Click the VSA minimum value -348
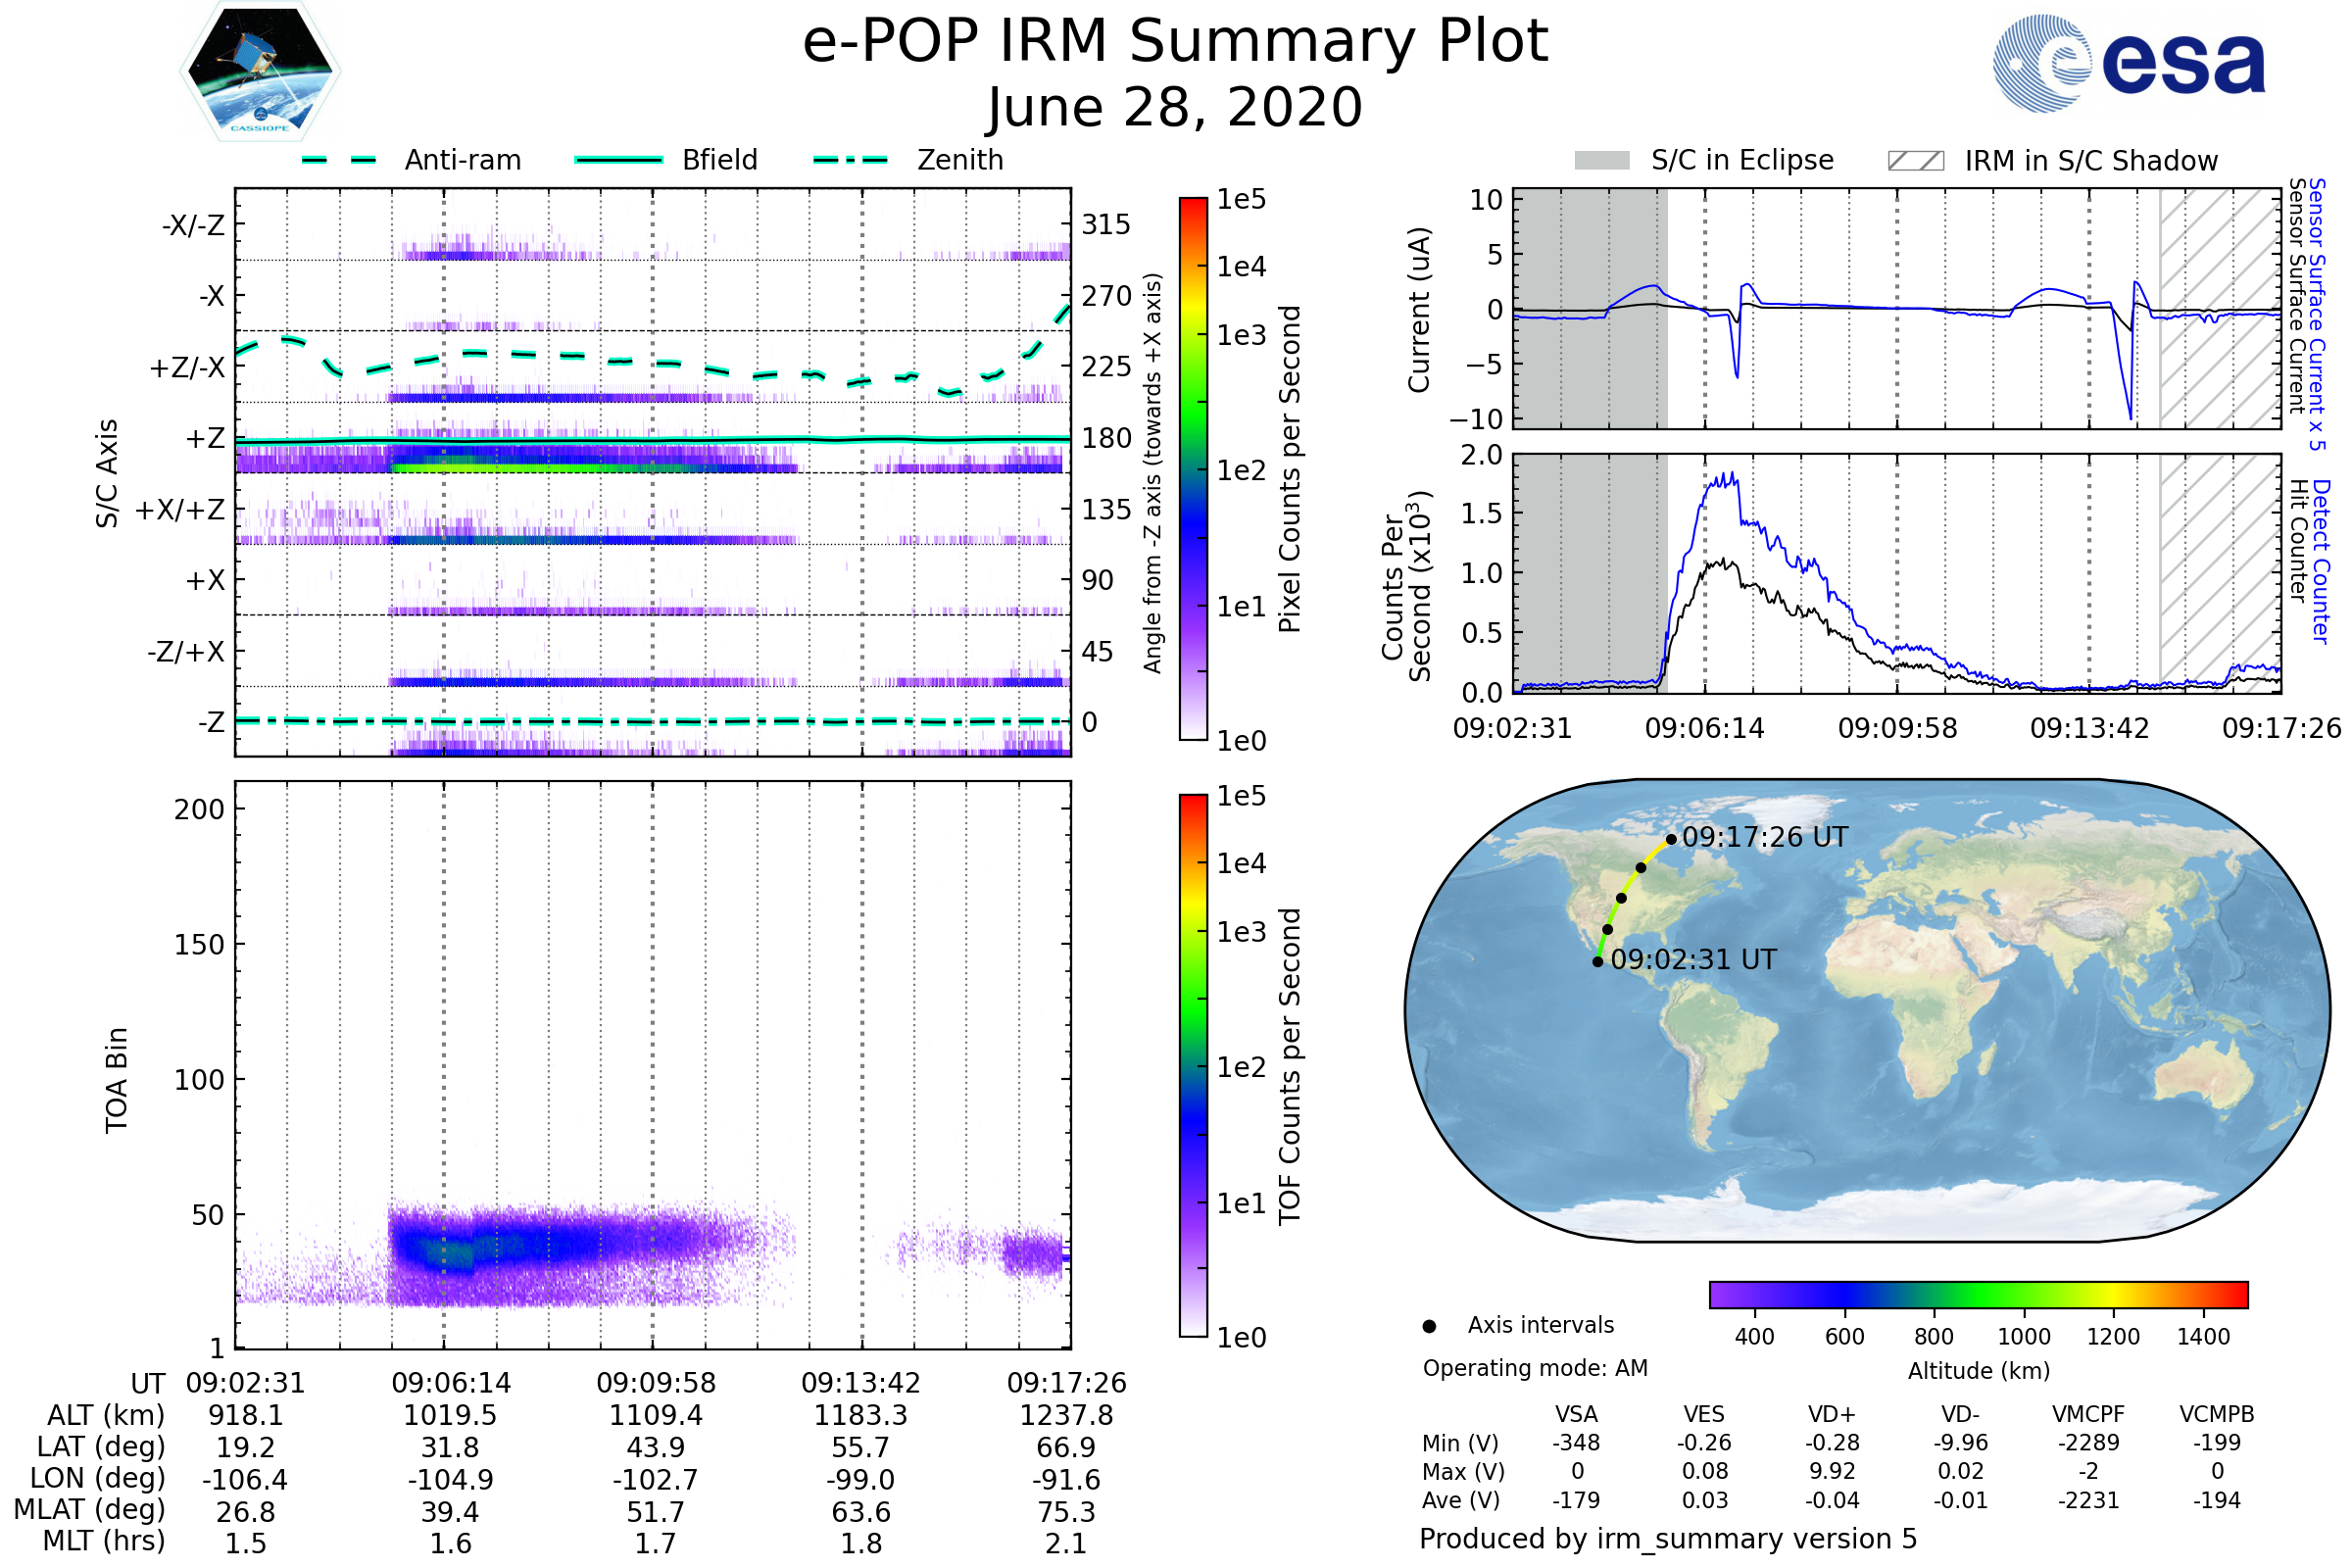Screen dimensions: 2352x1568 point(1576,1443)
